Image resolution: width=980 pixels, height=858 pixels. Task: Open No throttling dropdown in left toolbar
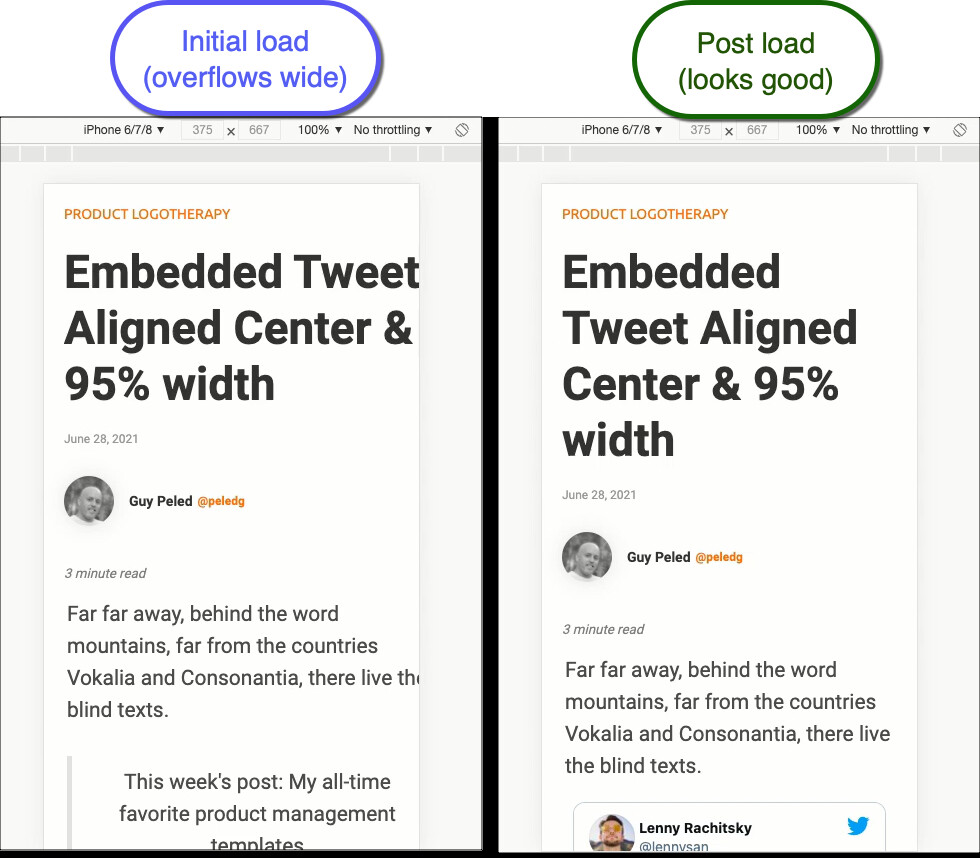(392, 130)
